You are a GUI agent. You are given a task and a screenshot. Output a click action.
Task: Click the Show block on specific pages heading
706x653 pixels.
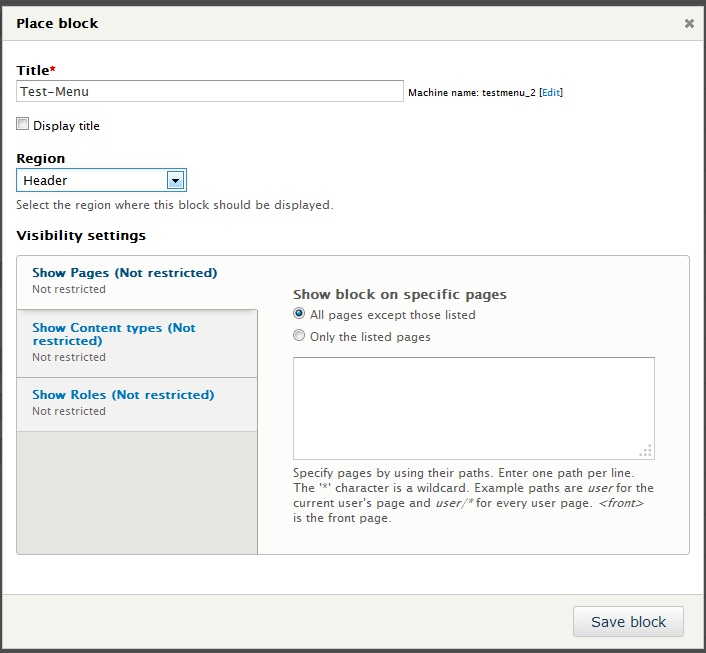pyautogui.click(x=400, y=295)
